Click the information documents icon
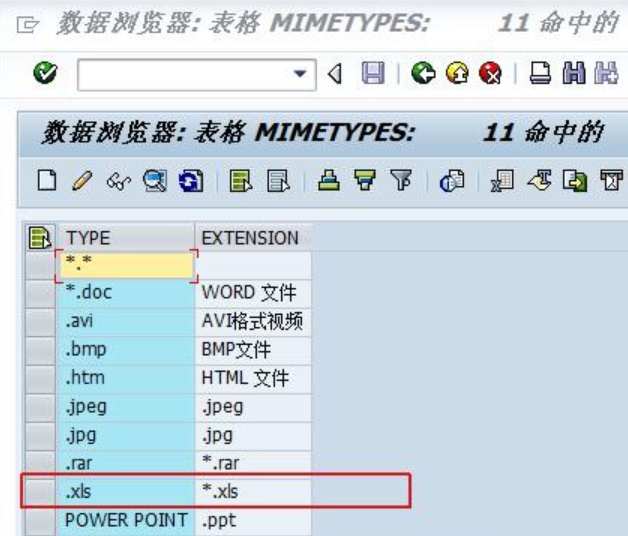 pos(452,181)
